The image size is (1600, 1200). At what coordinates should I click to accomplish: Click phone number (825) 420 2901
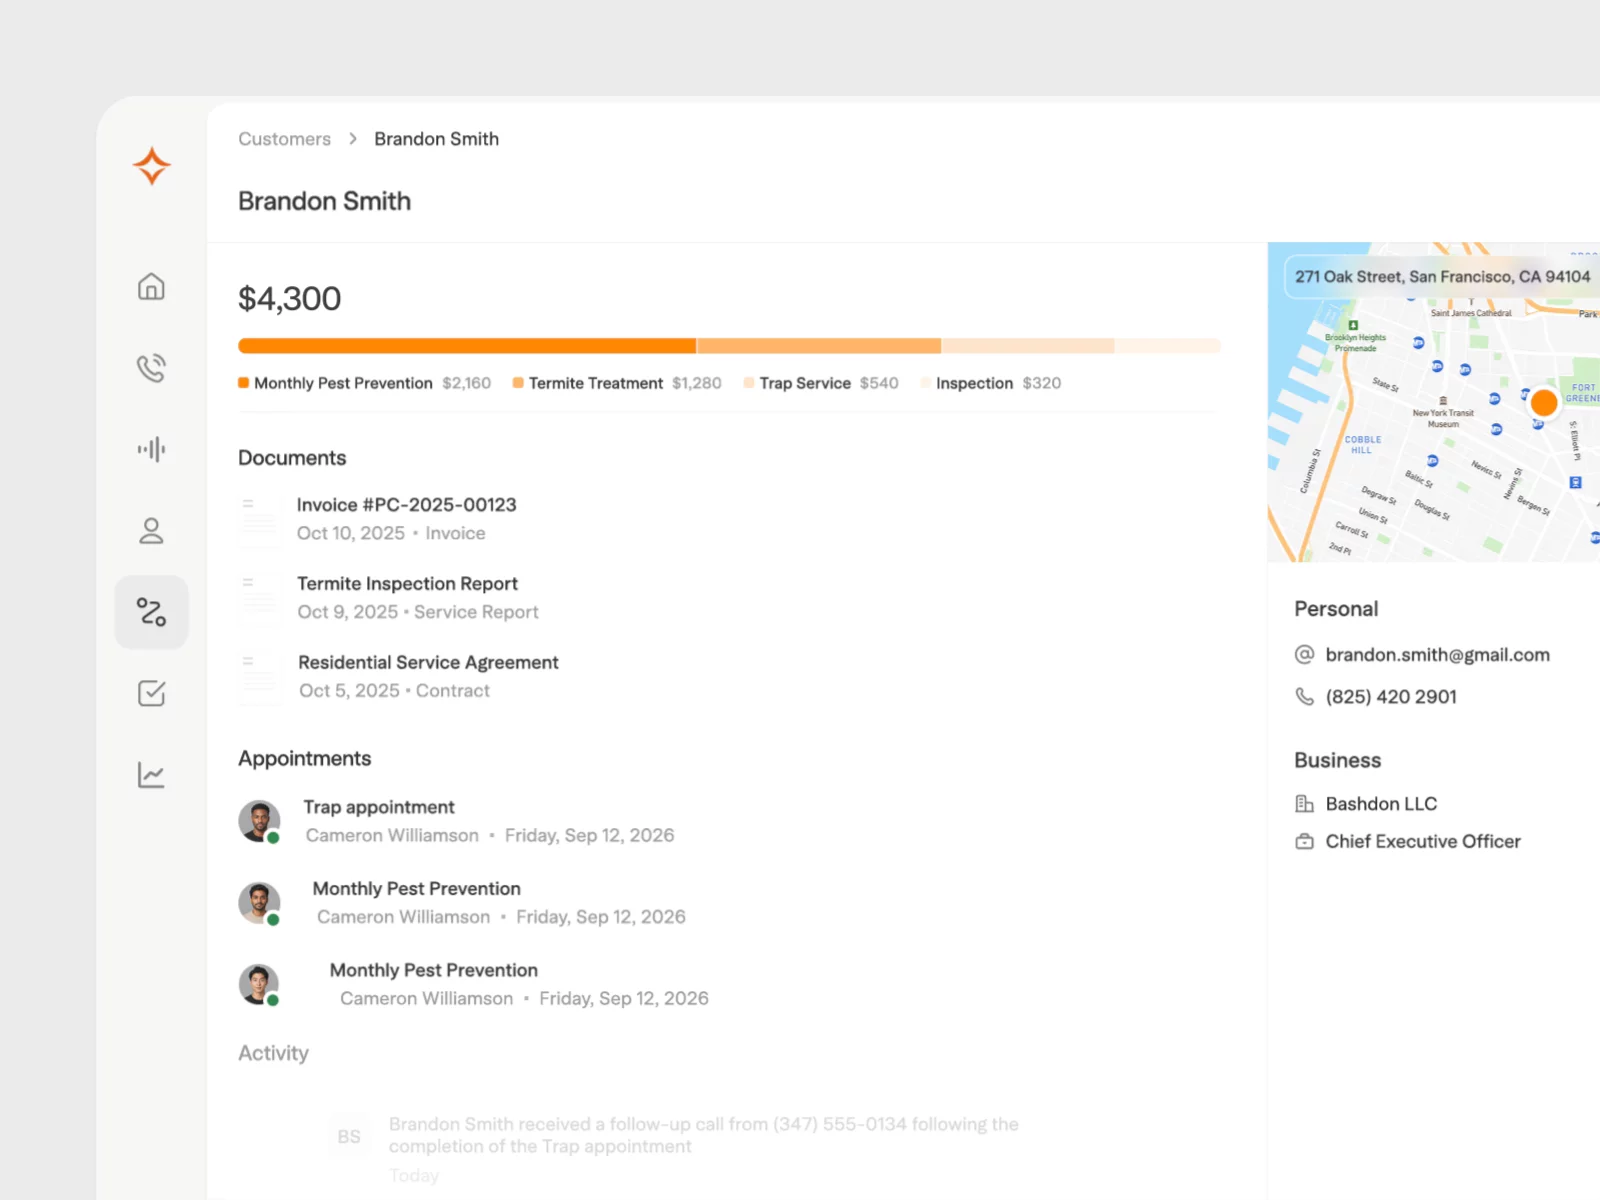pyautogui.click(x=1391, y=697)
